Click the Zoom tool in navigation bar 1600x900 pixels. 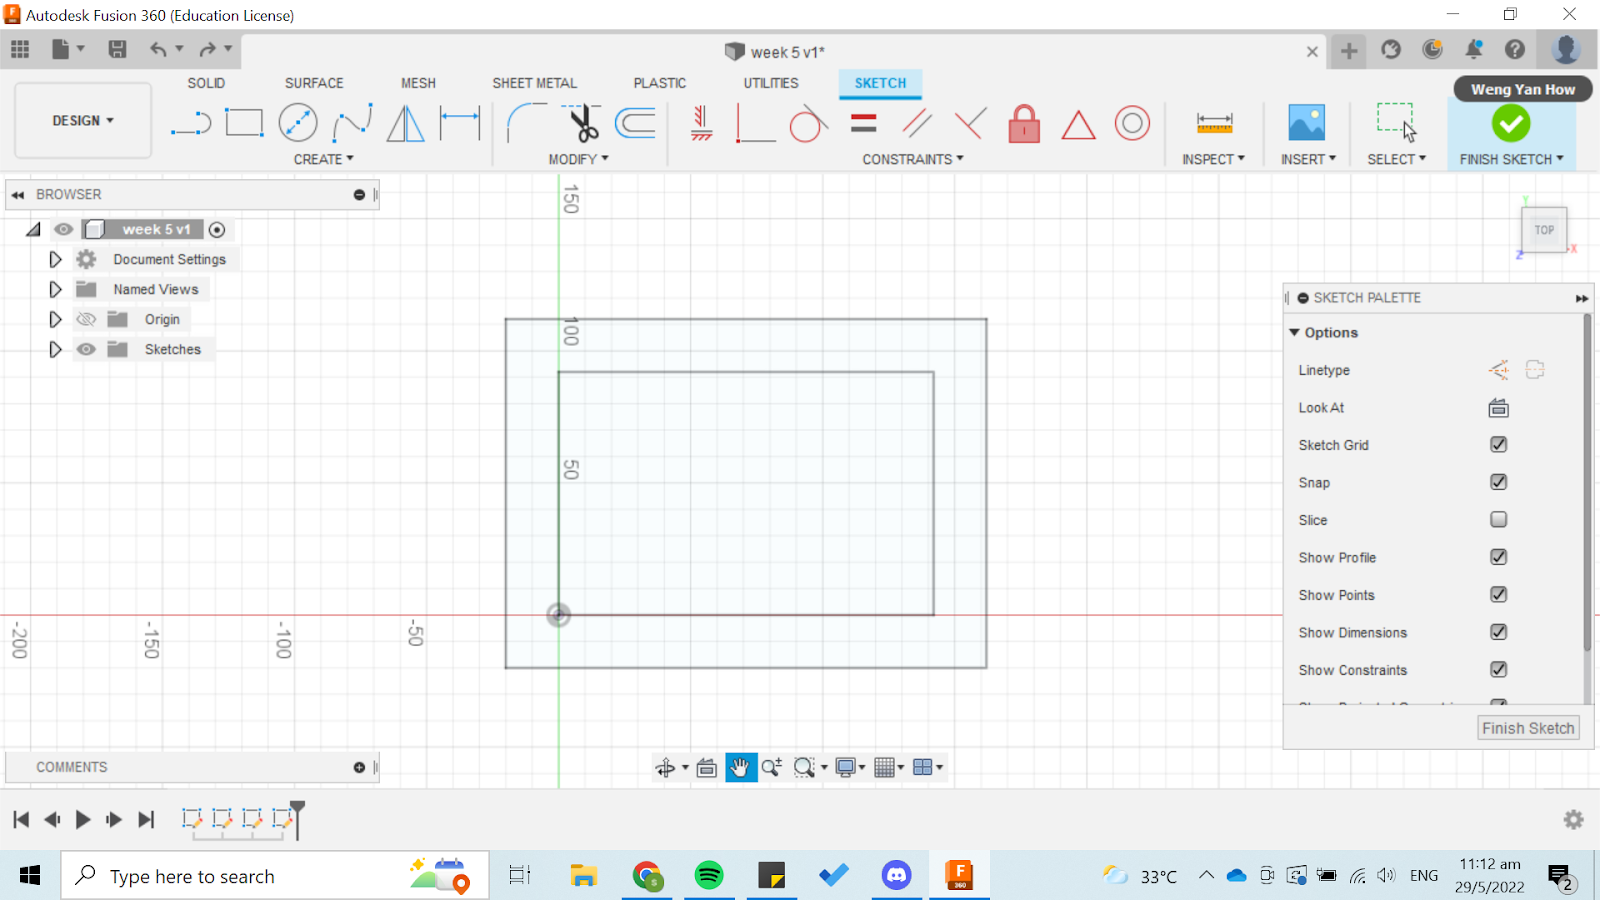click(x=771, y=767)
